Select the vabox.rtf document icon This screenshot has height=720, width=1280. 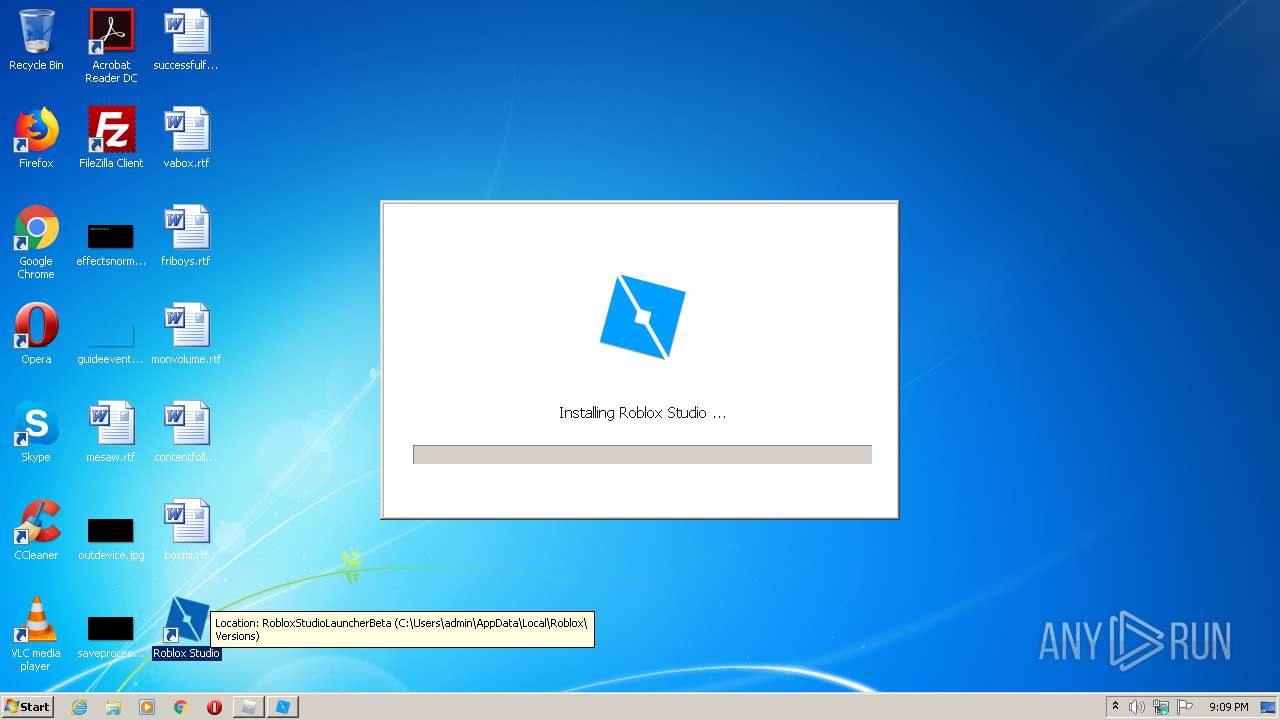coord(186,138)
